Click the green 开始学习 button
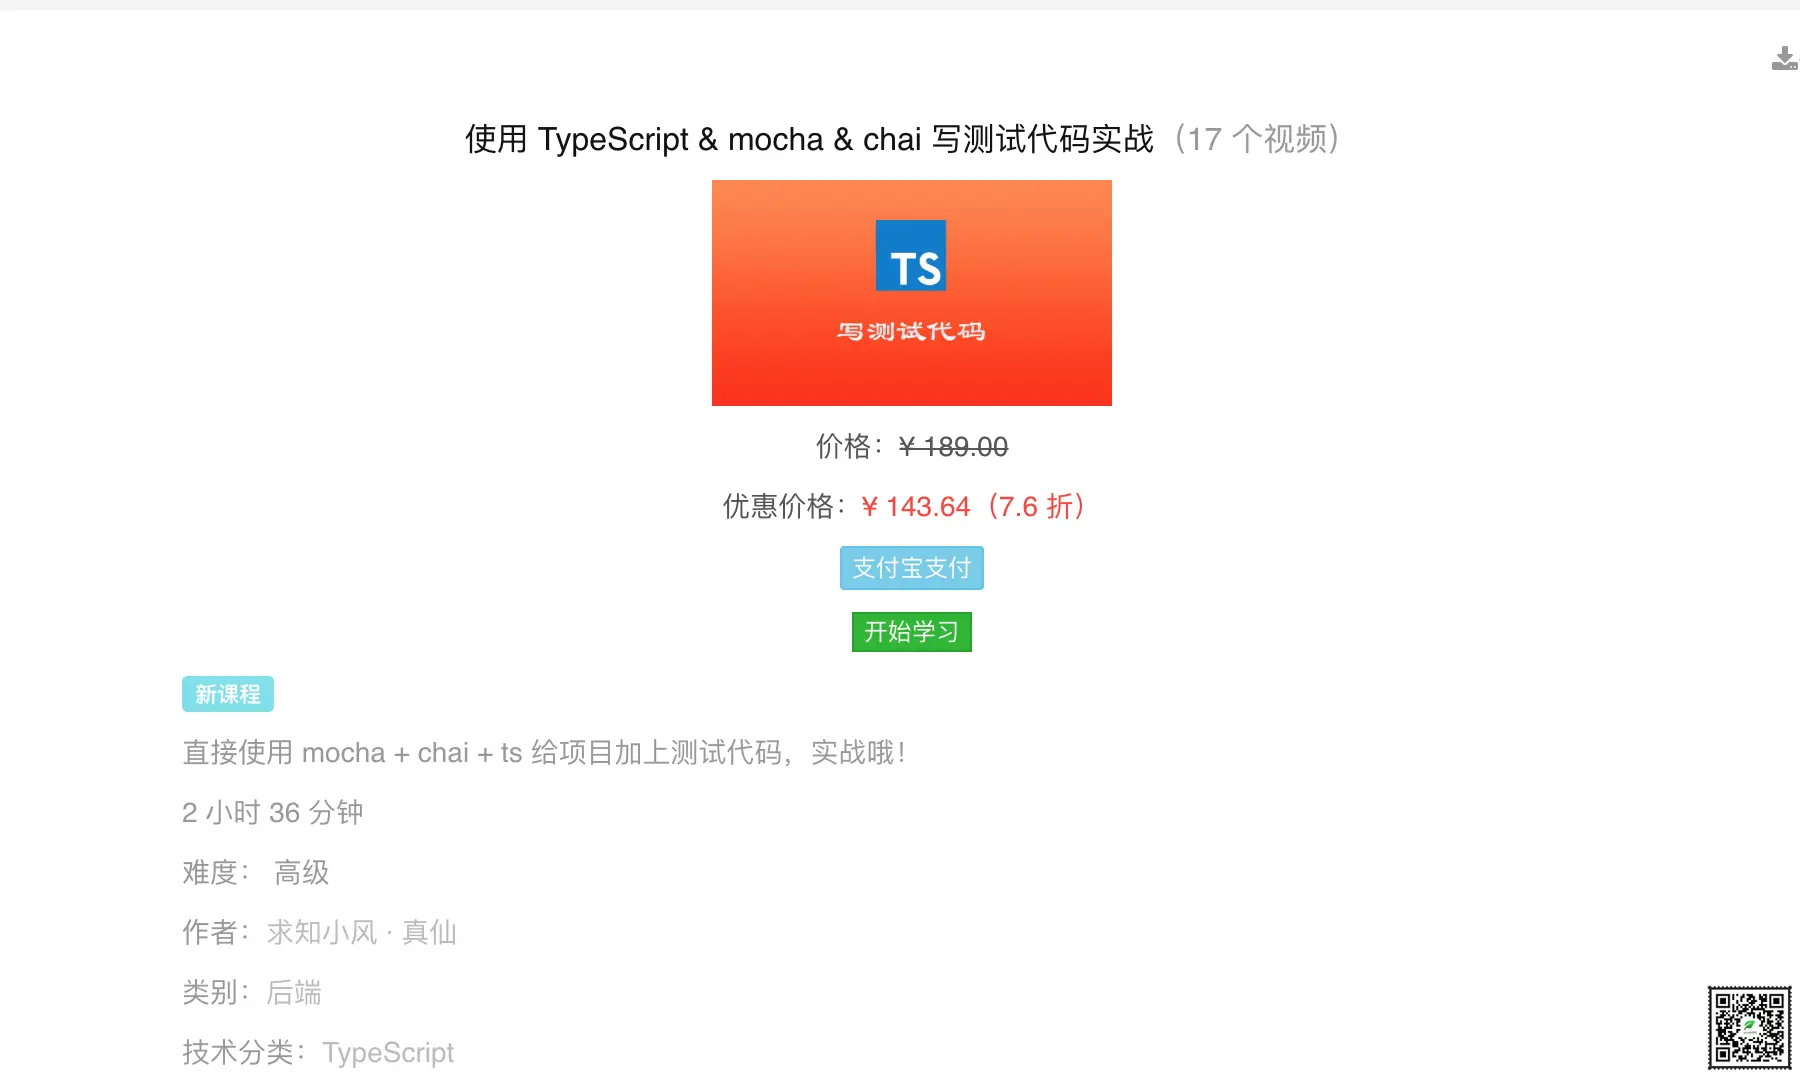Viewport: 1800px width, 1078px height. (912, 632)
